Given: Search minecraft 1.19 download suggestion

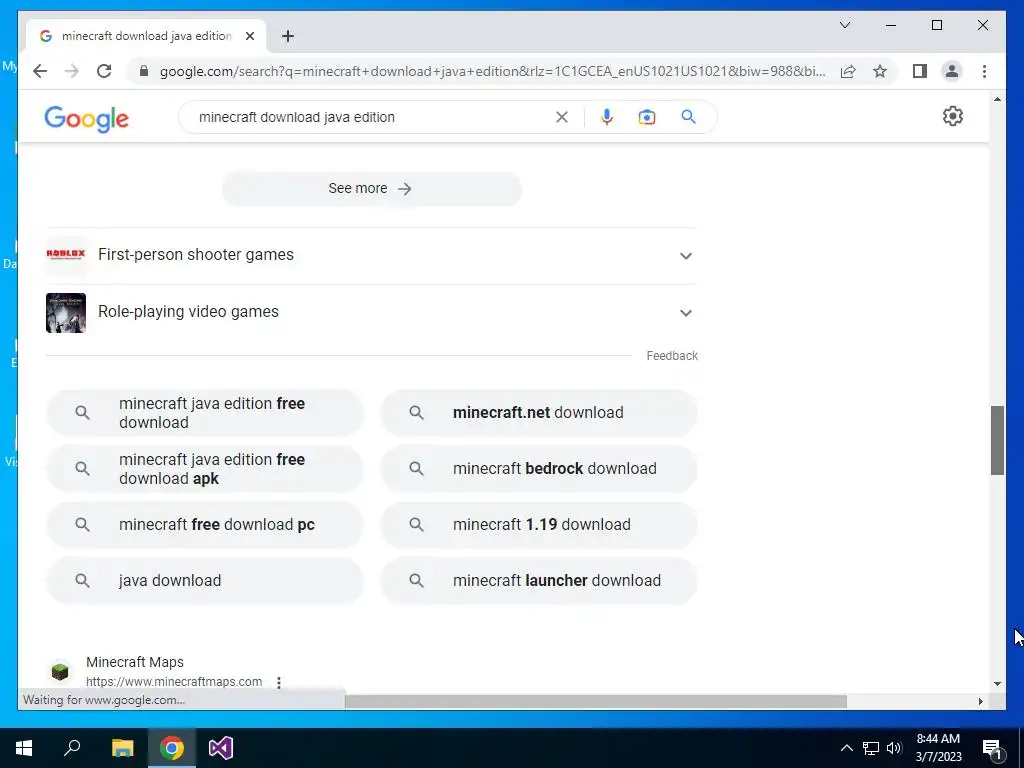Looking at the screenshot, I should [x=539, y=524].
